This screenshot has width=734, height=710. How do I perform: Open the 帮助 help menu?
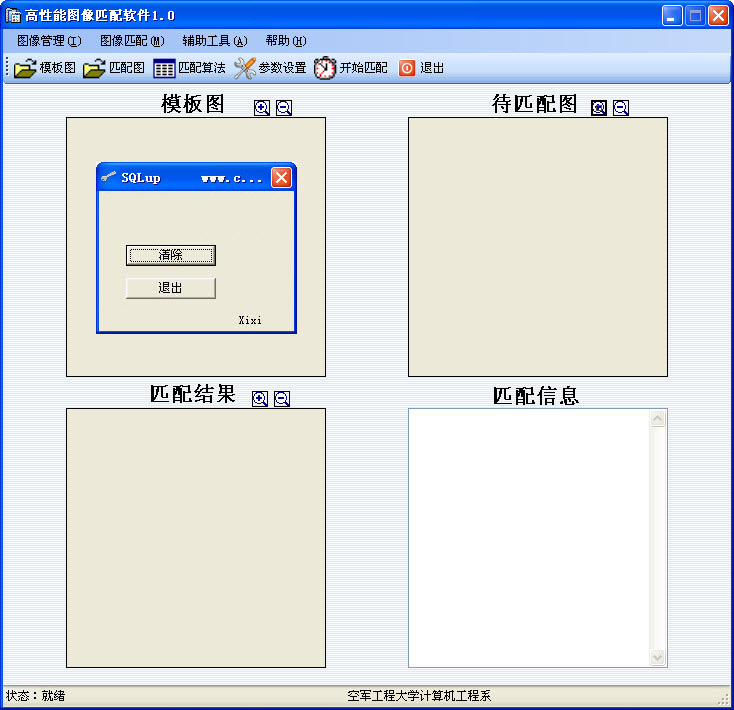click(286, 41)
